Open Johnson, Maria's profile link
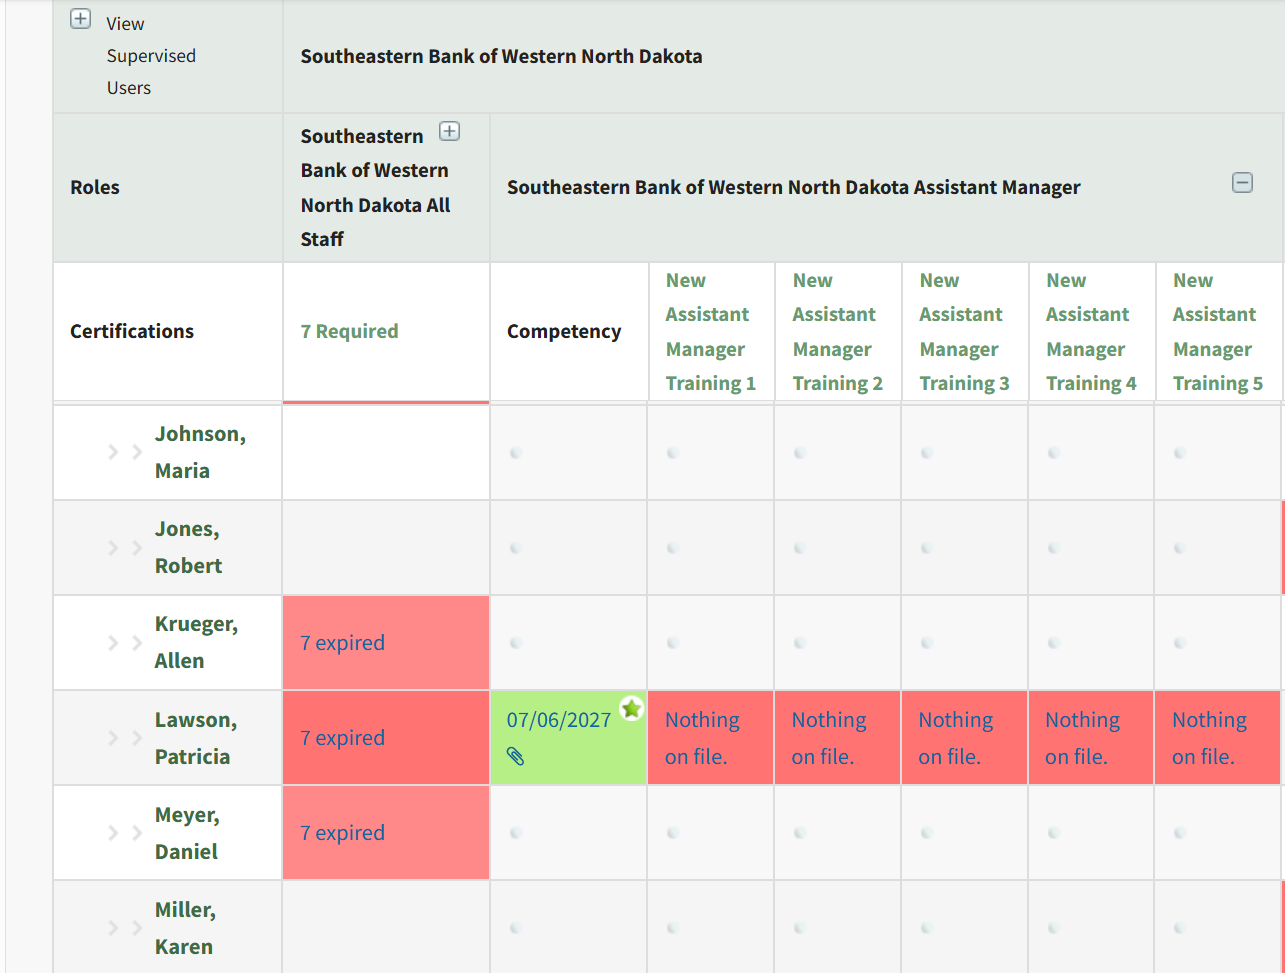The height and width of the screenshot is (973, 1285). 200,452
